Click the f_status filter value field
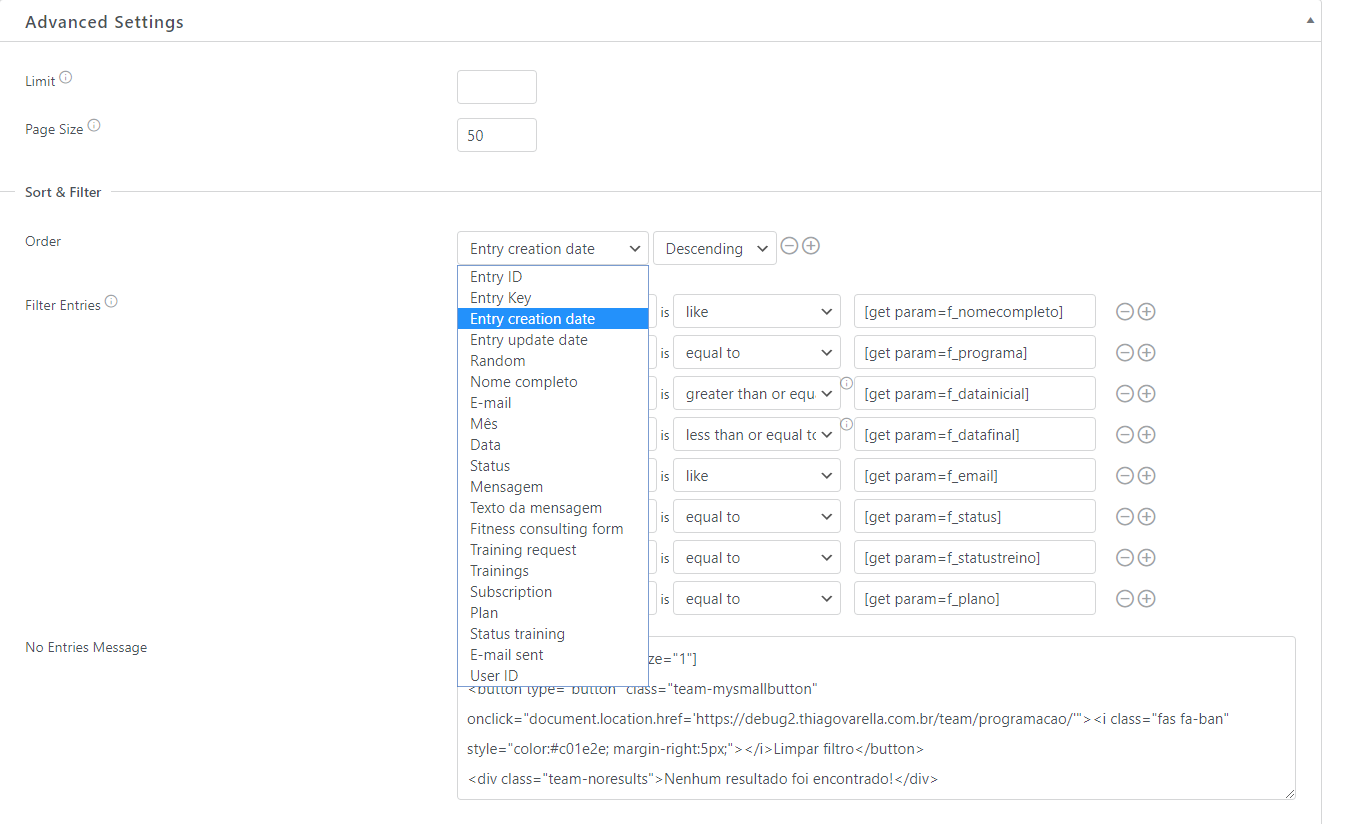This screenshot has height=824, width=1362. pyautogui.click(x=974, y=517)
